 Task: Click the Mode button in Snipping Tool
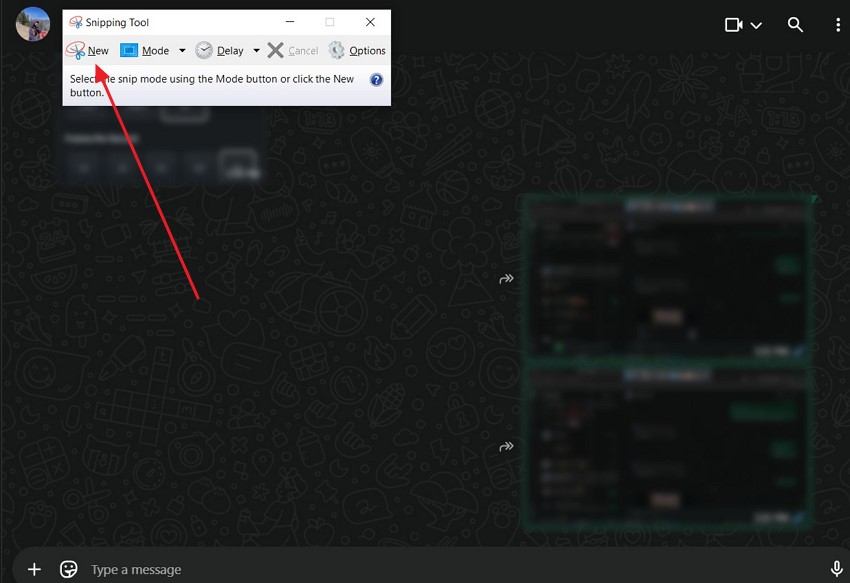pyautogui.click(x=144, y=51)
